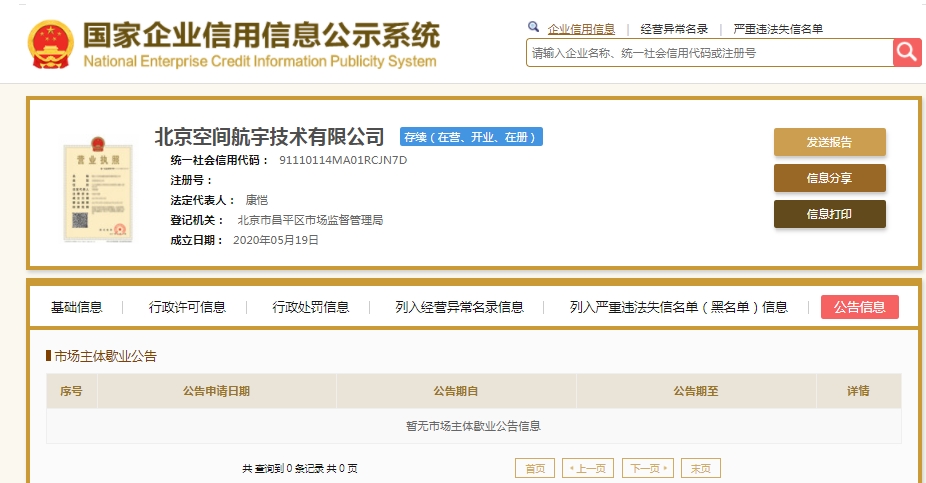Go to first page with 首页

point(535,468)
